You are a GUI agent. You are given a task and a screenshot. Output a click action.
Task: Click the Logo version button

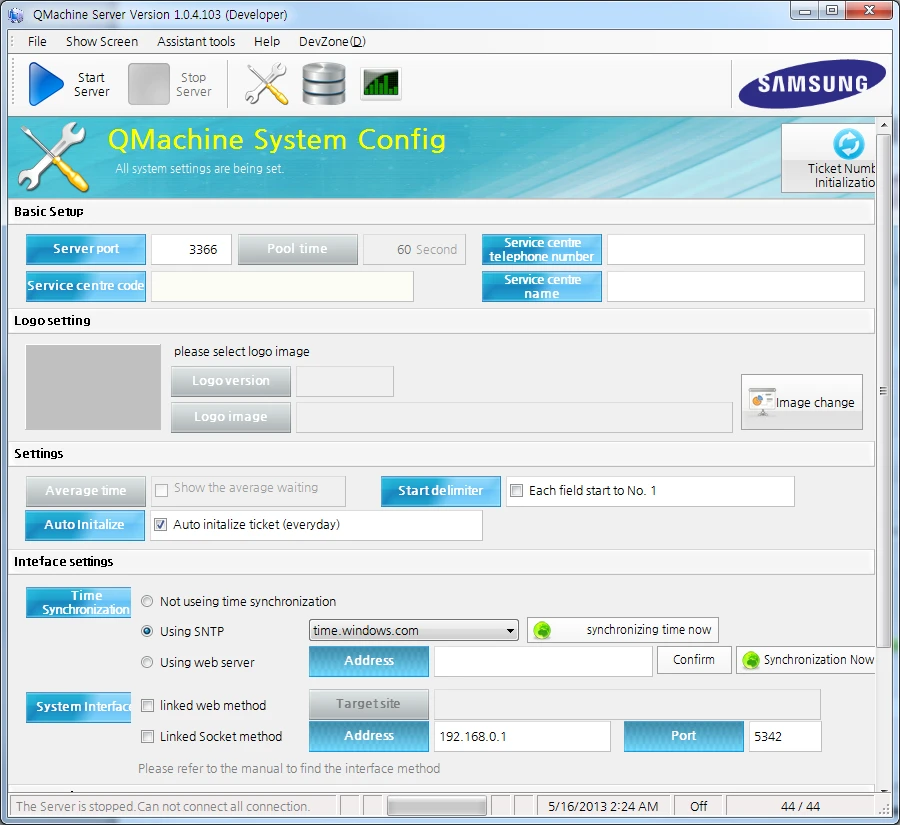[x=231, y=381]
